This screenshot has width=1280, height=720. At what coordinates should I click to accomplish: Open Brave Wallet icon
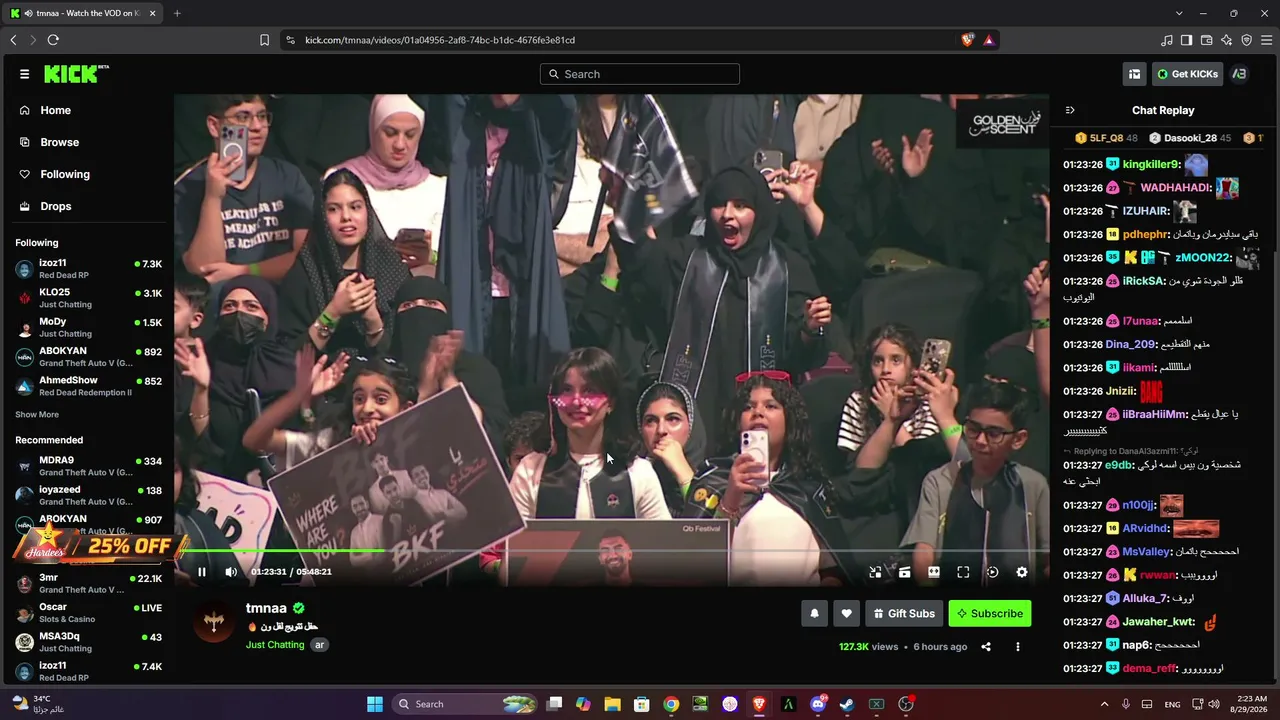pos(1207,40)
